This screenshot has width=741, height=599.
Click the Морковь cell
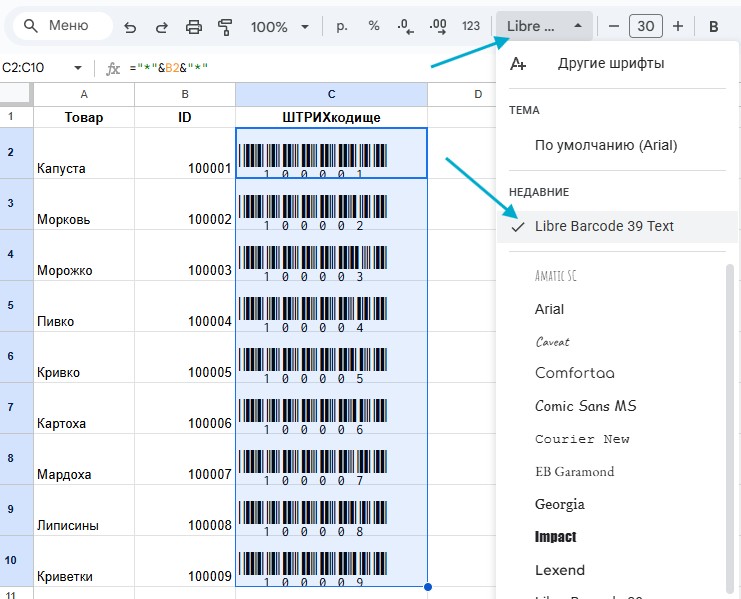coord(84,204)
